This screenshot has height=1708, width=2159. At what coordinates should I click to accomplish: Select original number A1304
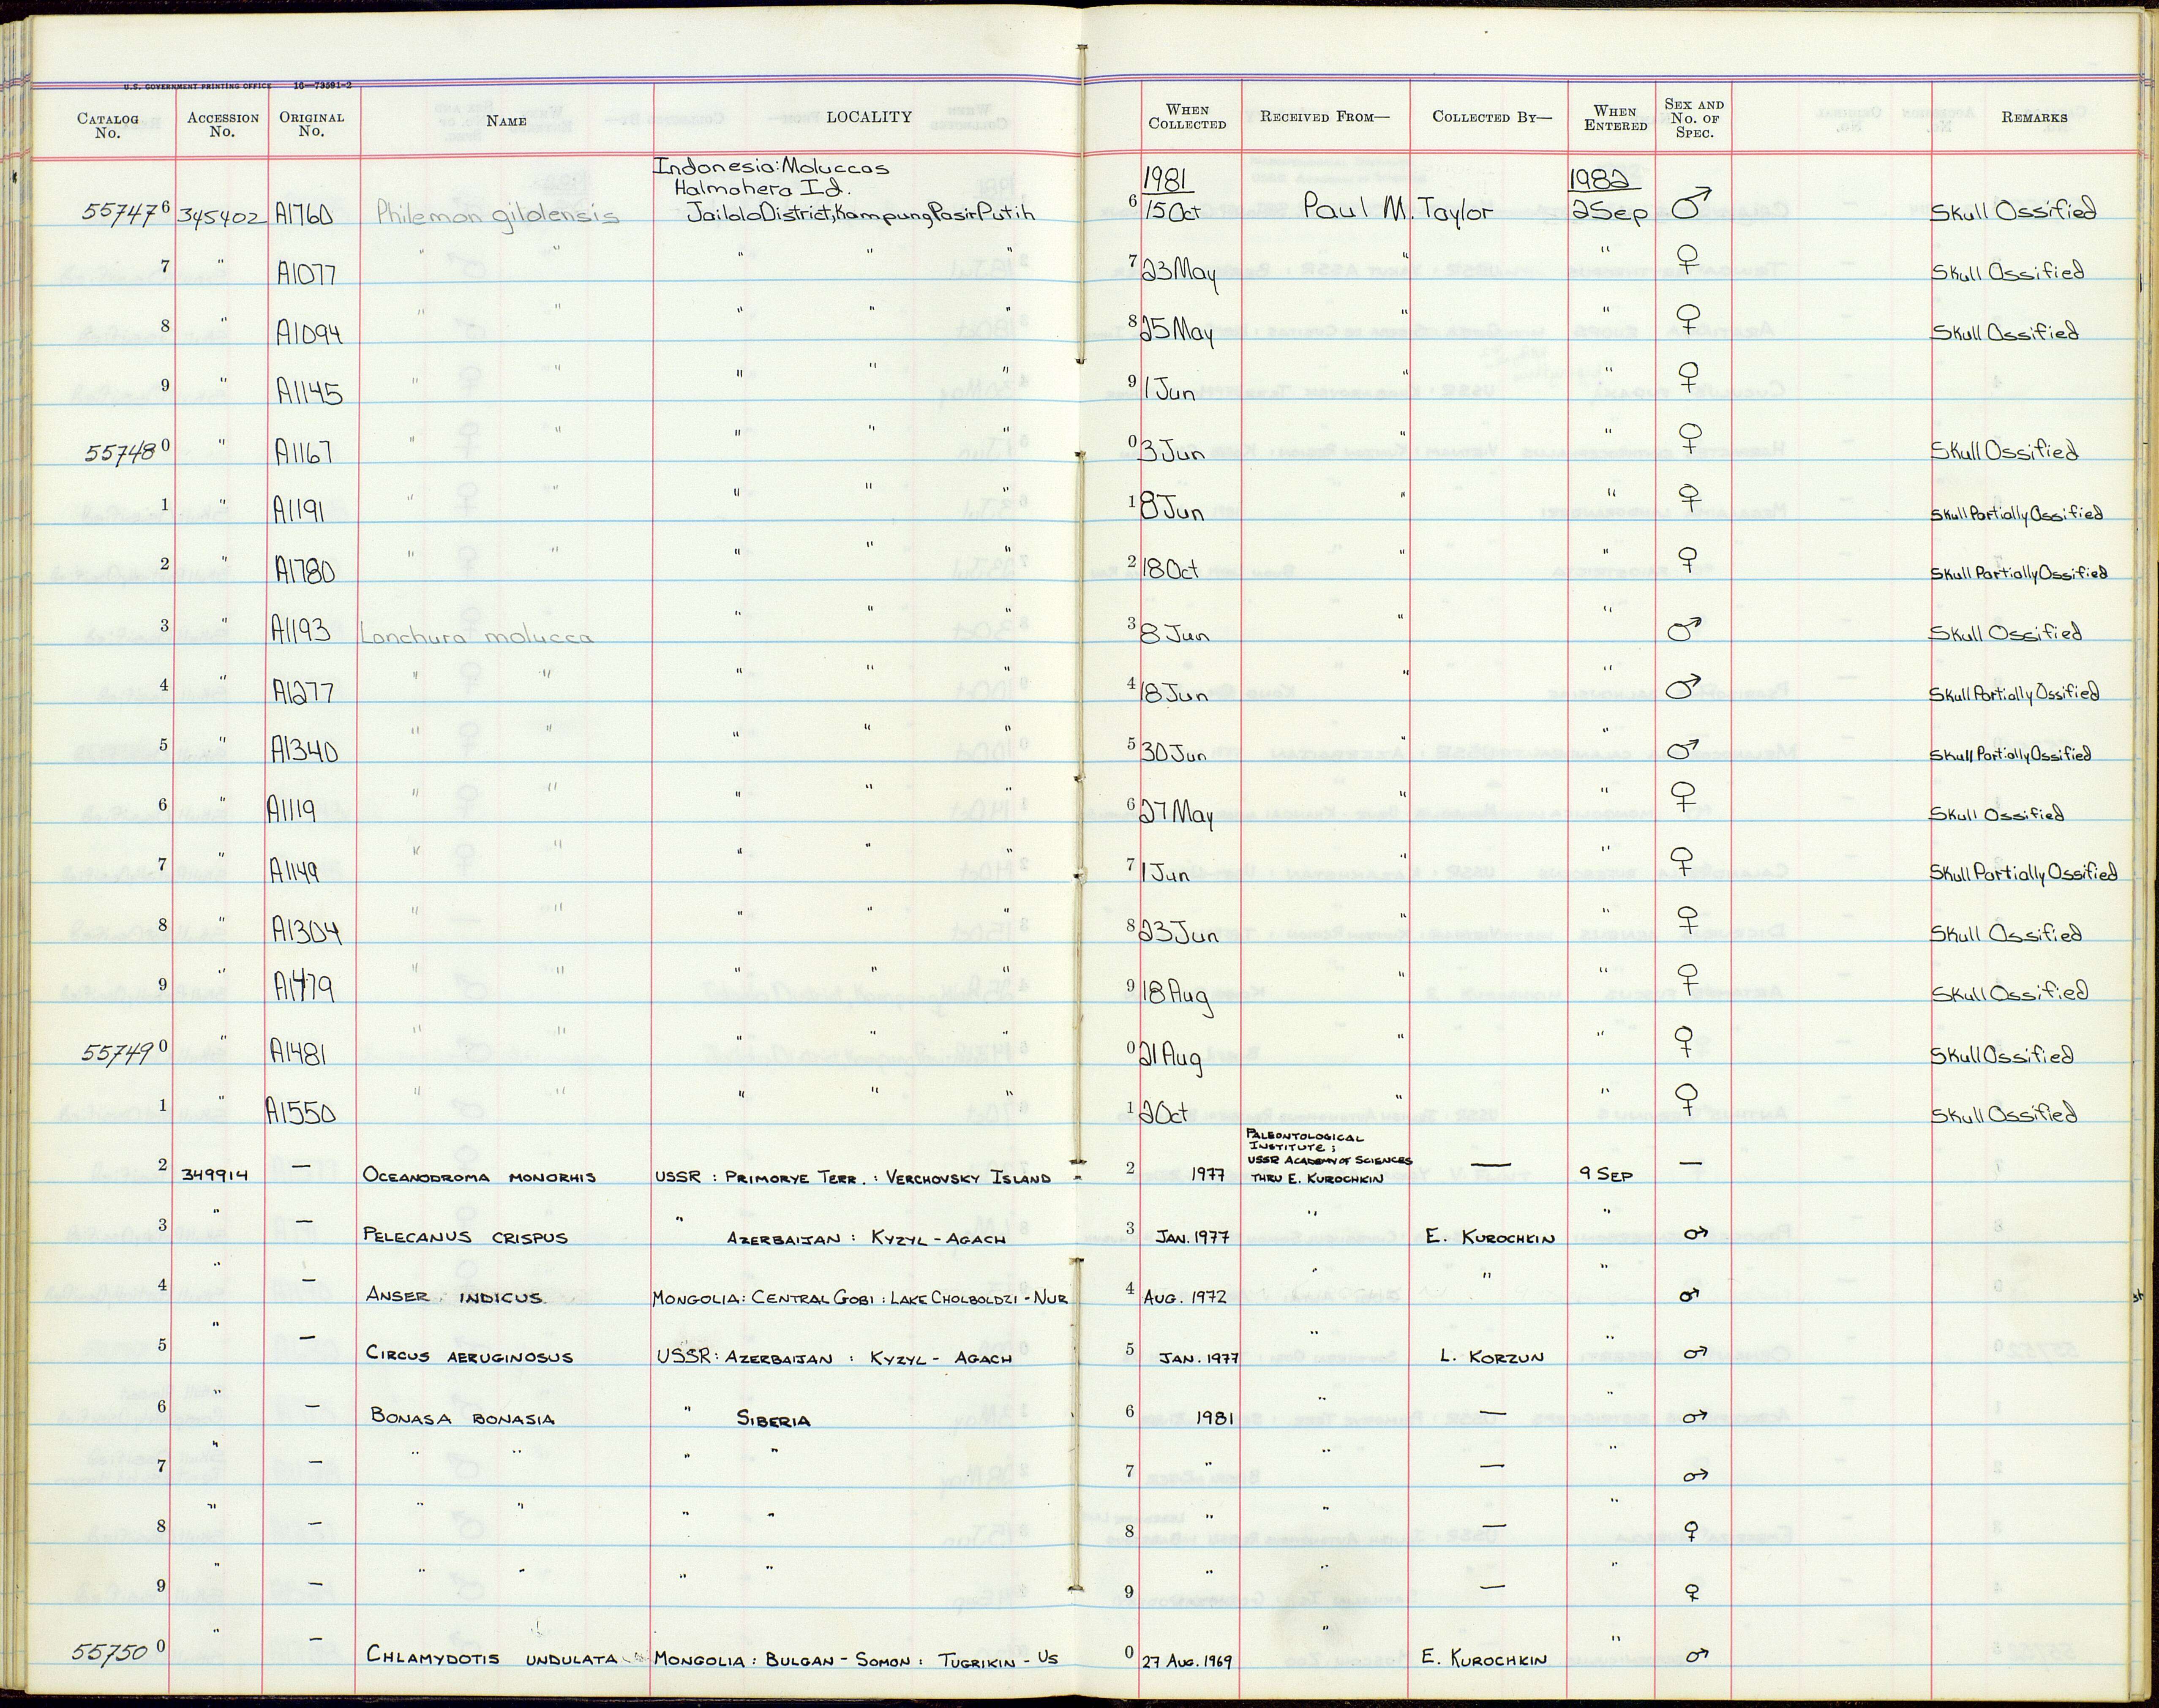pyautogui.click(x=307, y=932)
